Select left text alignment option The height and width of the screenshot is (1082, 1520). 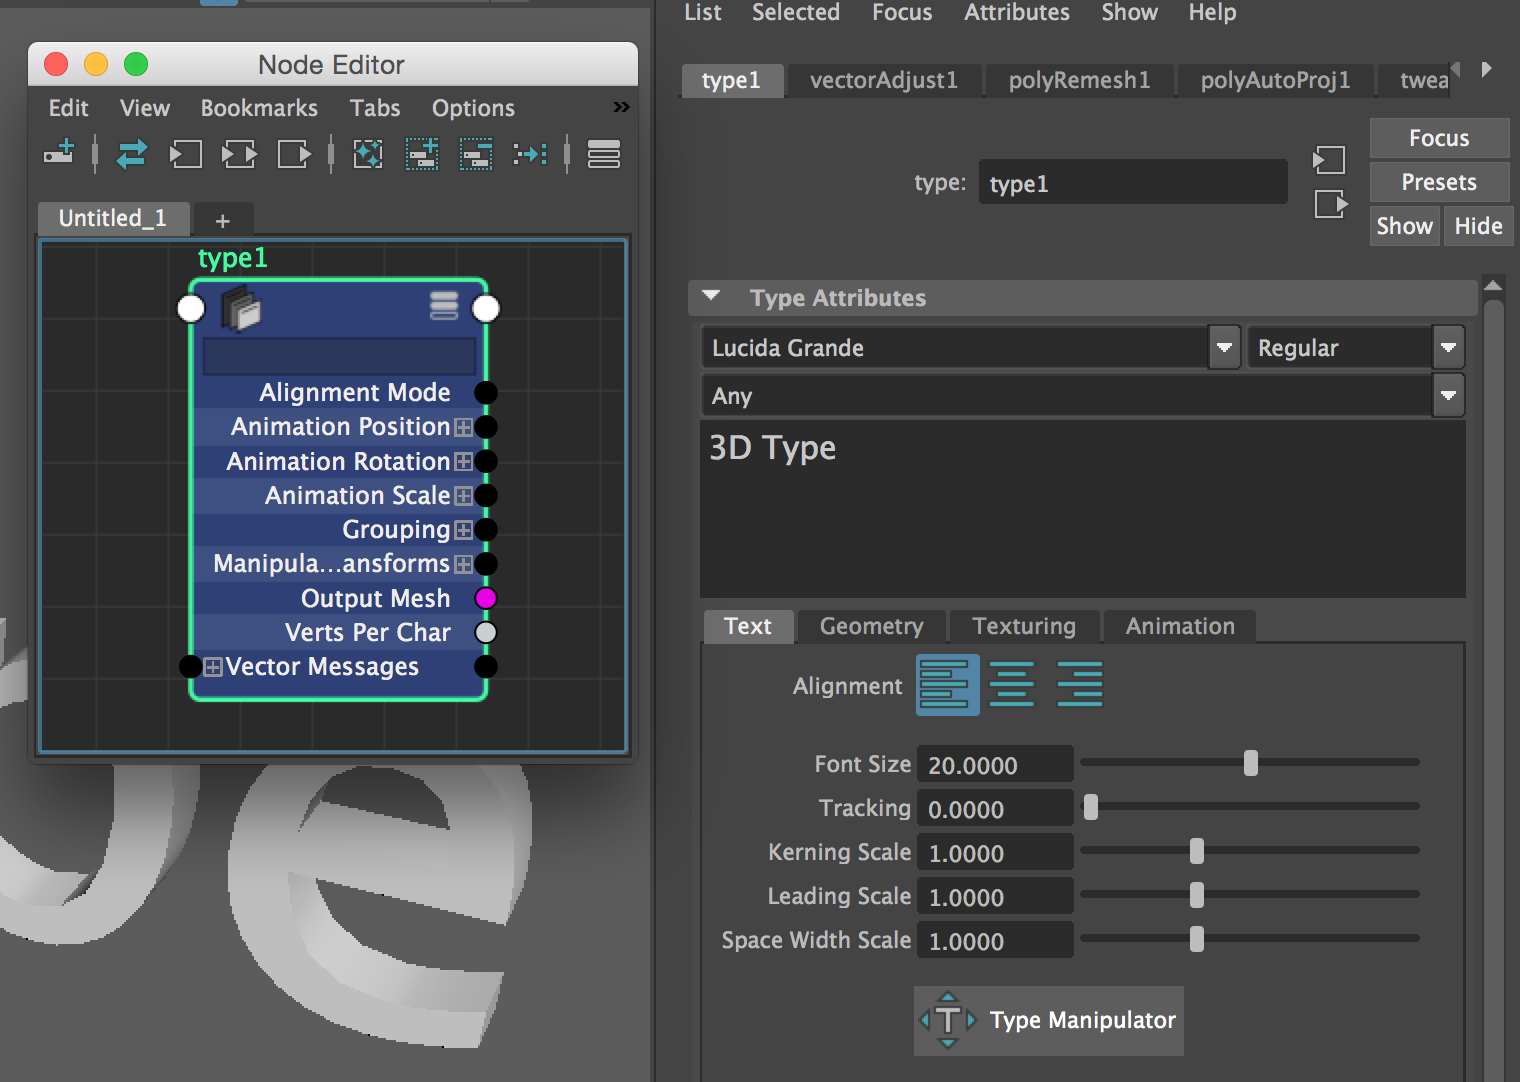point(947,684)
